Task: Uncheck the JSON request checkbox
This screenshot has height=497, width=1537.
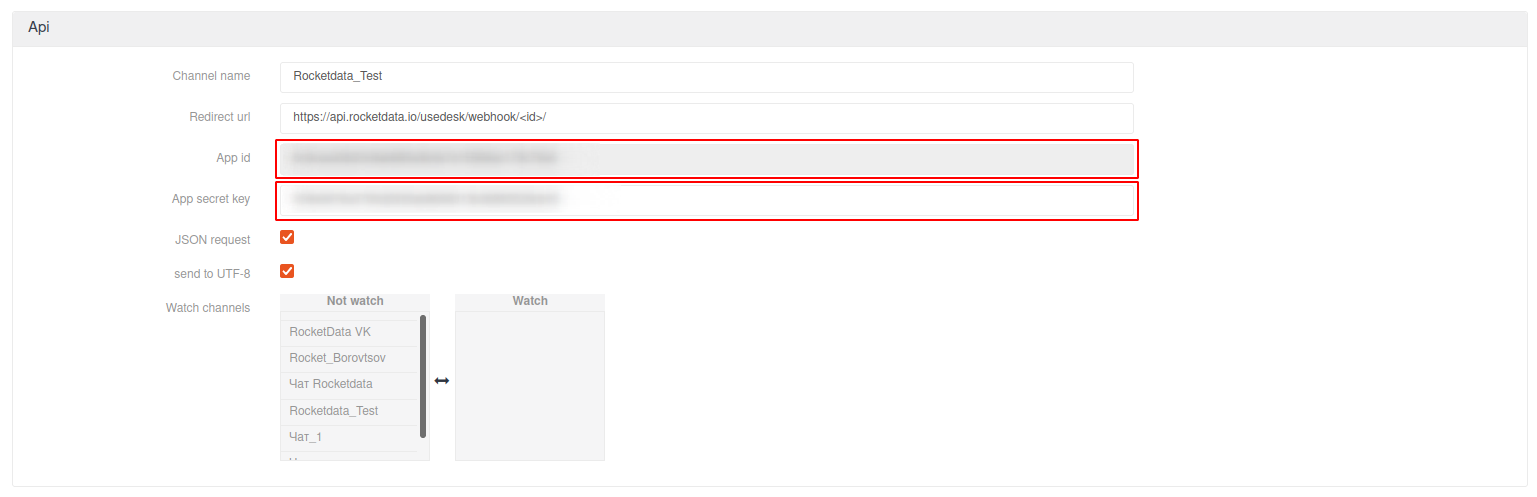Action: tap(287, 237)
